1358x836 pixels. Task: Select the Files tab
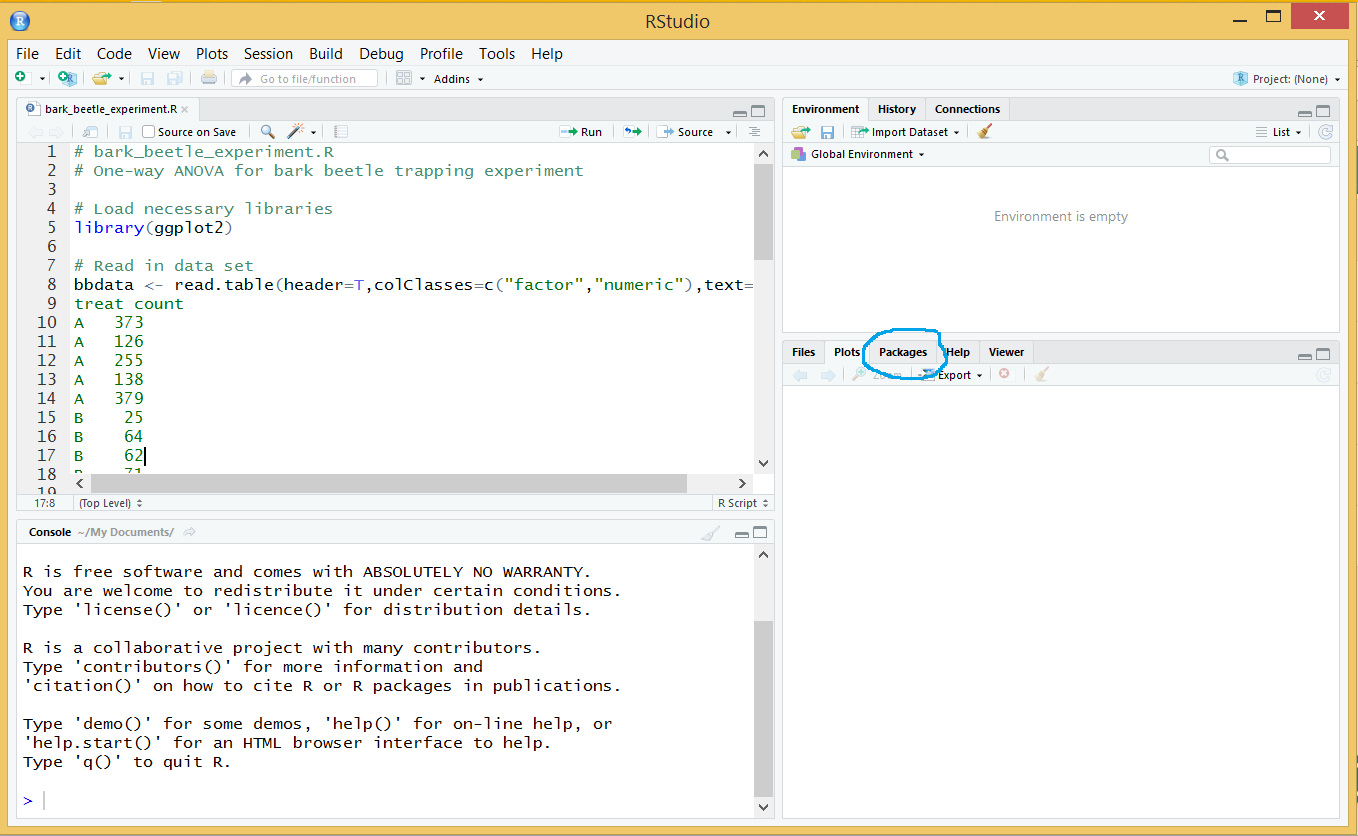[x=804, y=352]
